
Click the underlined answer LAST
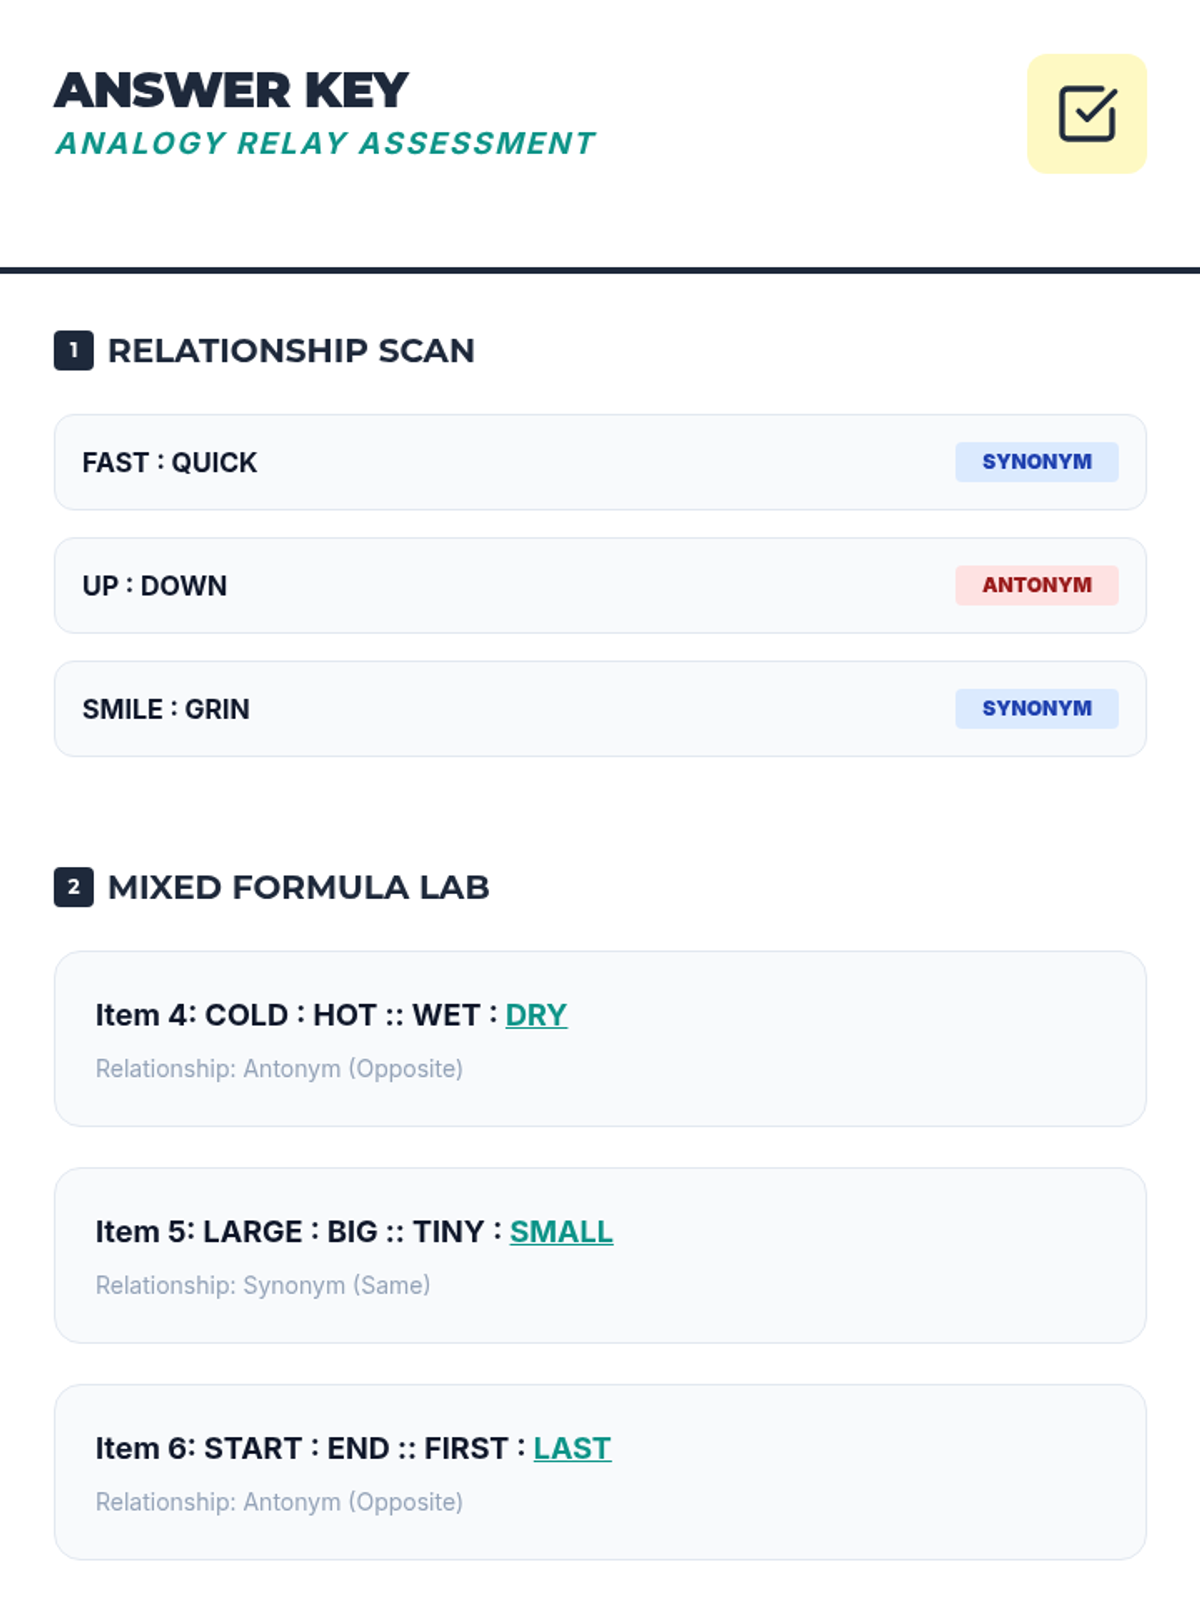572,1449
